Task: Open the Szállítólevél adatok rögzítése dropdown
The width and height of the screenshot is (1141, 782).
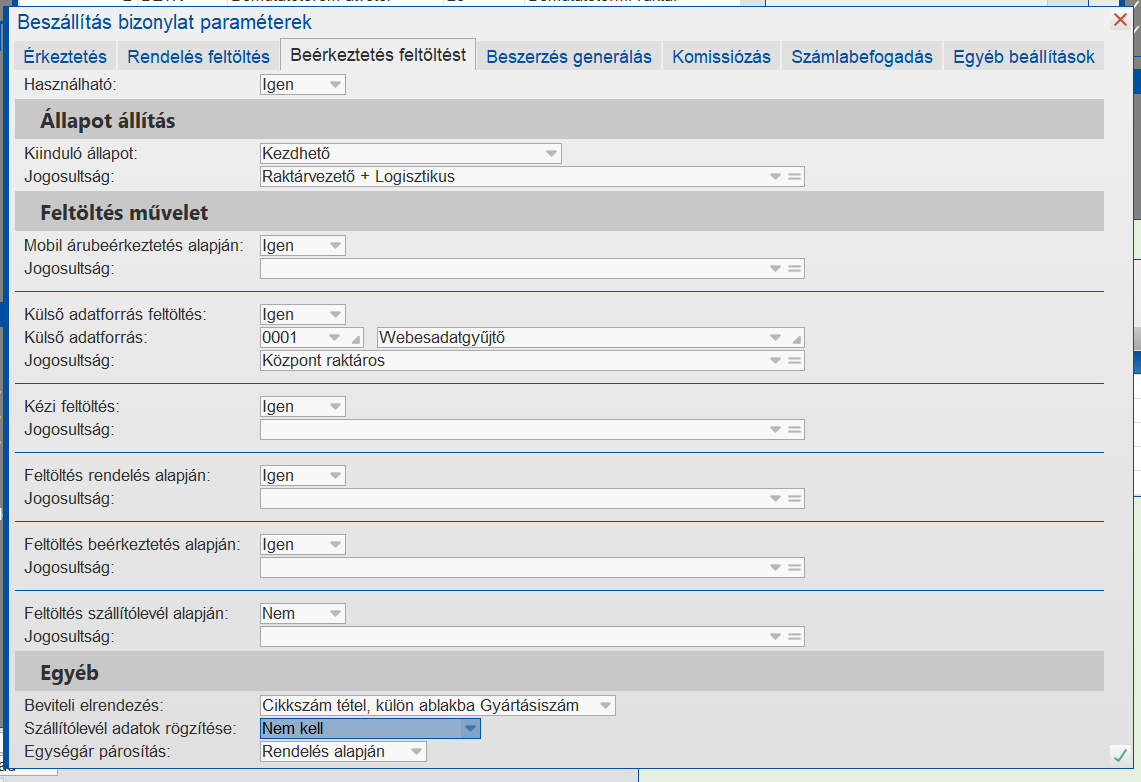Action: [x=470, y=729]
